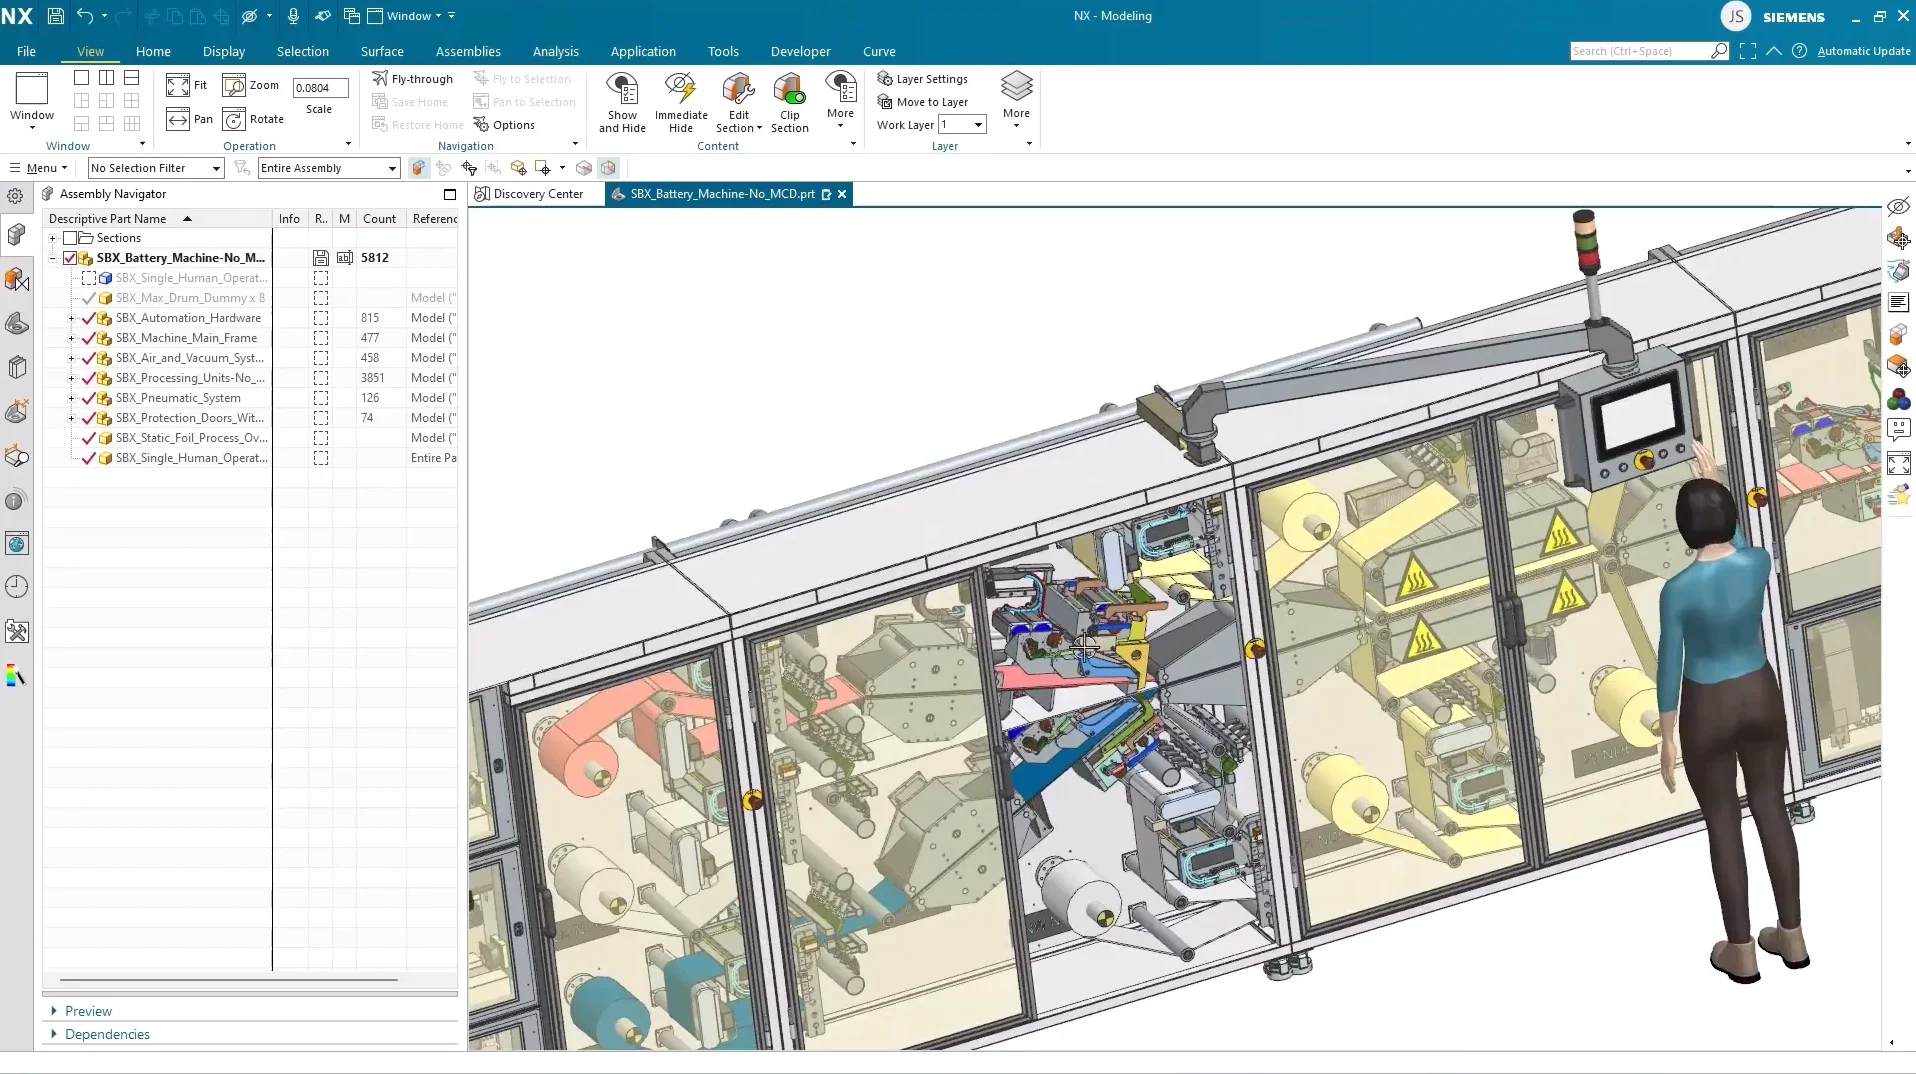
Task: Switch to the Assemblies ribbon tab
Action: click(x=468, y=51)
